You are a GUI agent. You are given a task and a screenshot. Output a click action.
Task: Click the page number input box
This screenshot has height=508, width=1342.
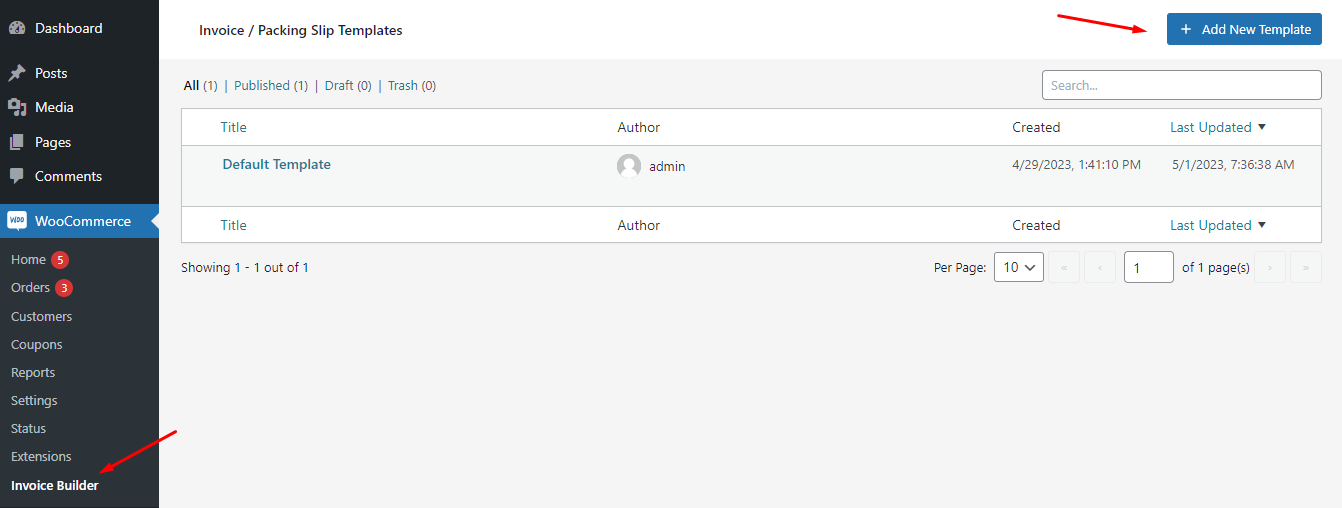1148,267
